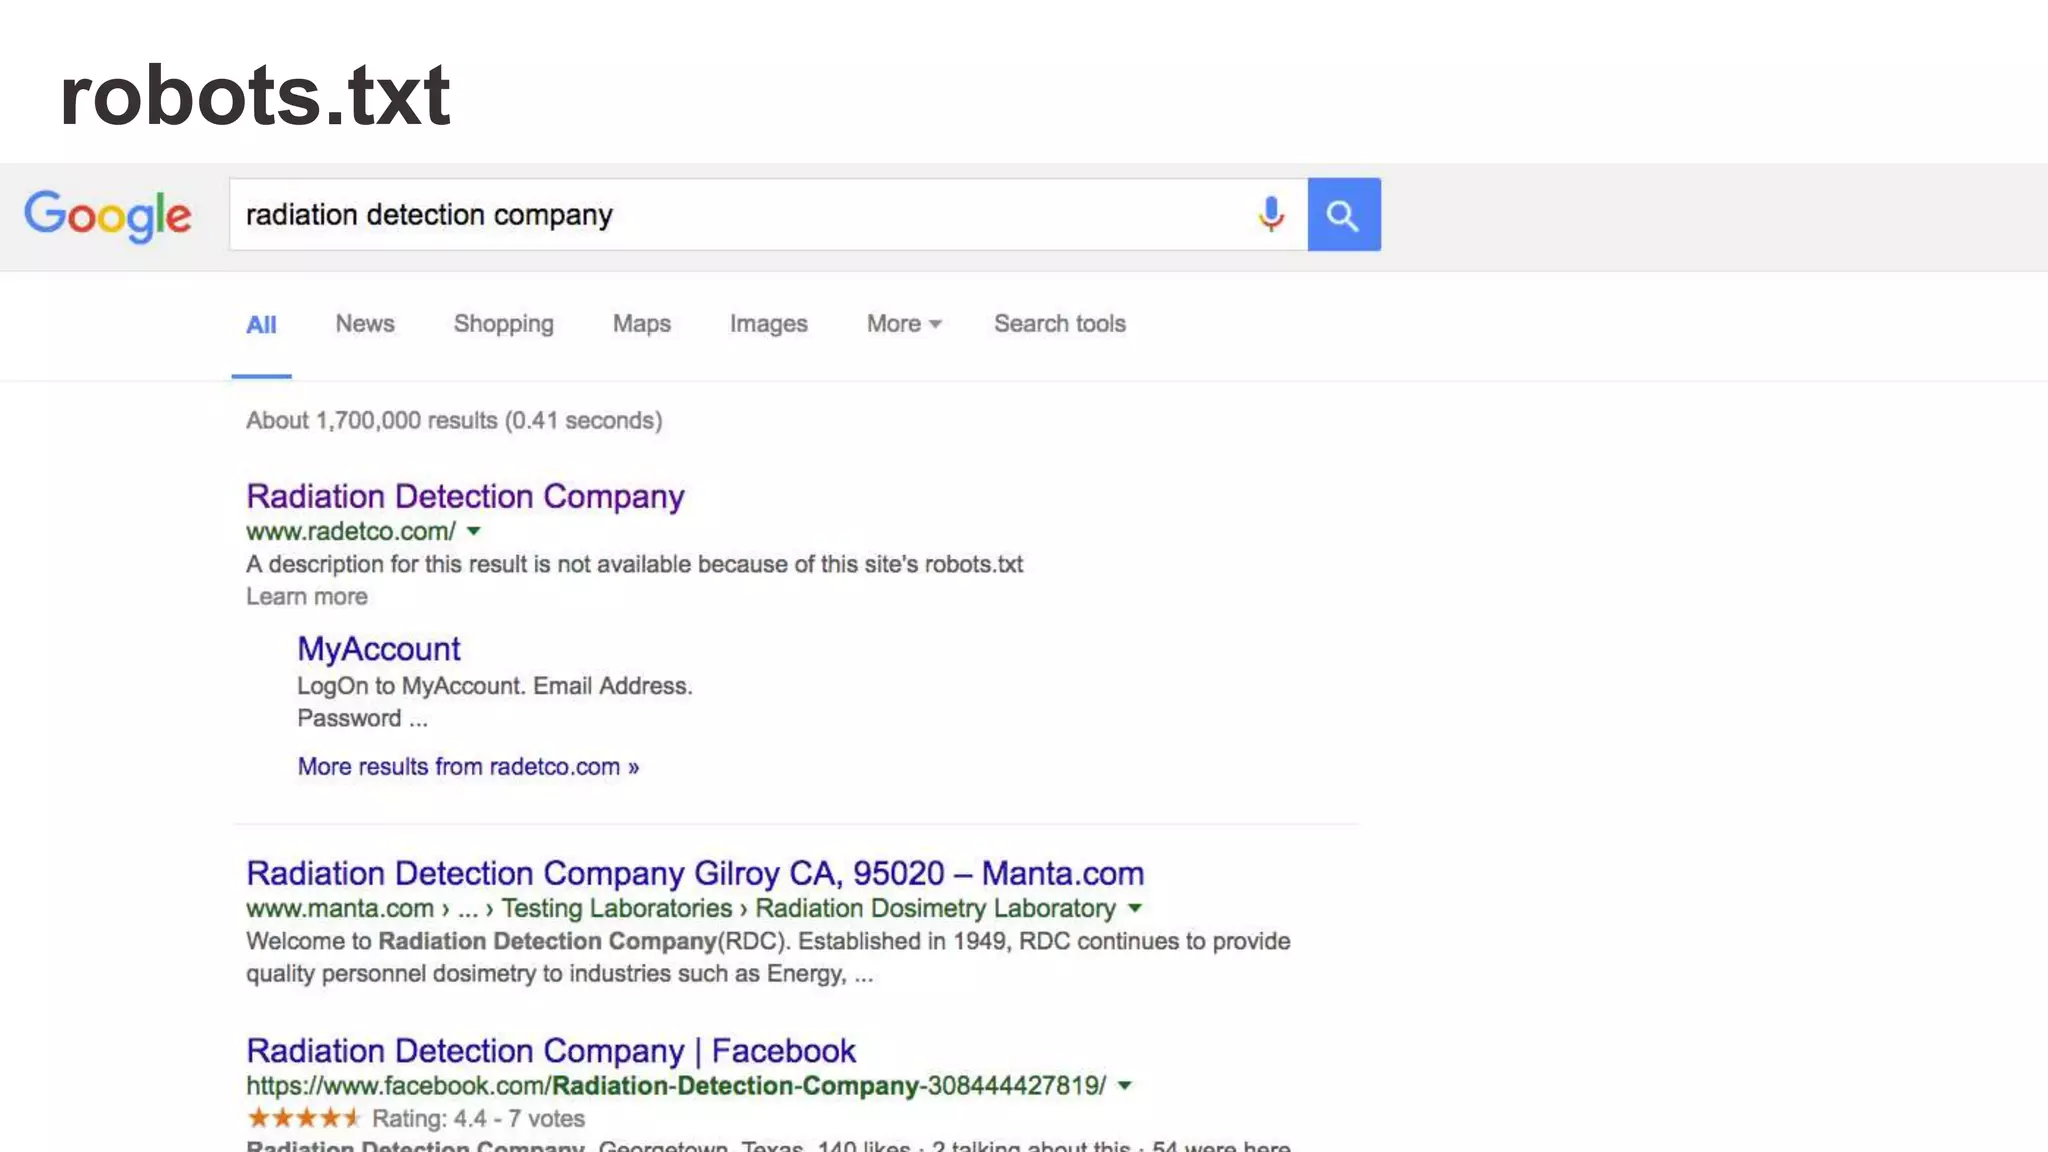Click Rating: 4.4 - 7 votes text
Image resolution: width=2048 pixels, height=1152 pixels.
tap(478, 1119)
